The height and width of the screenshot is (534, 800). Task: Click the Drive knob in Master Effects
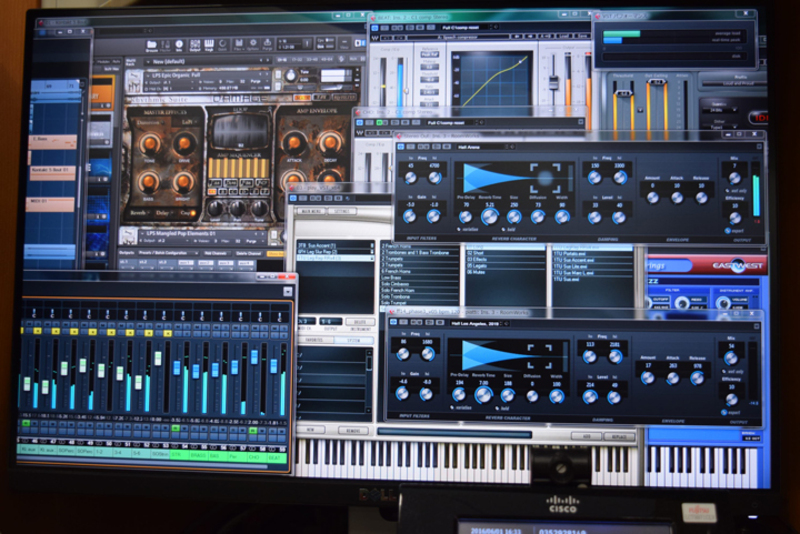click(185, 144)
